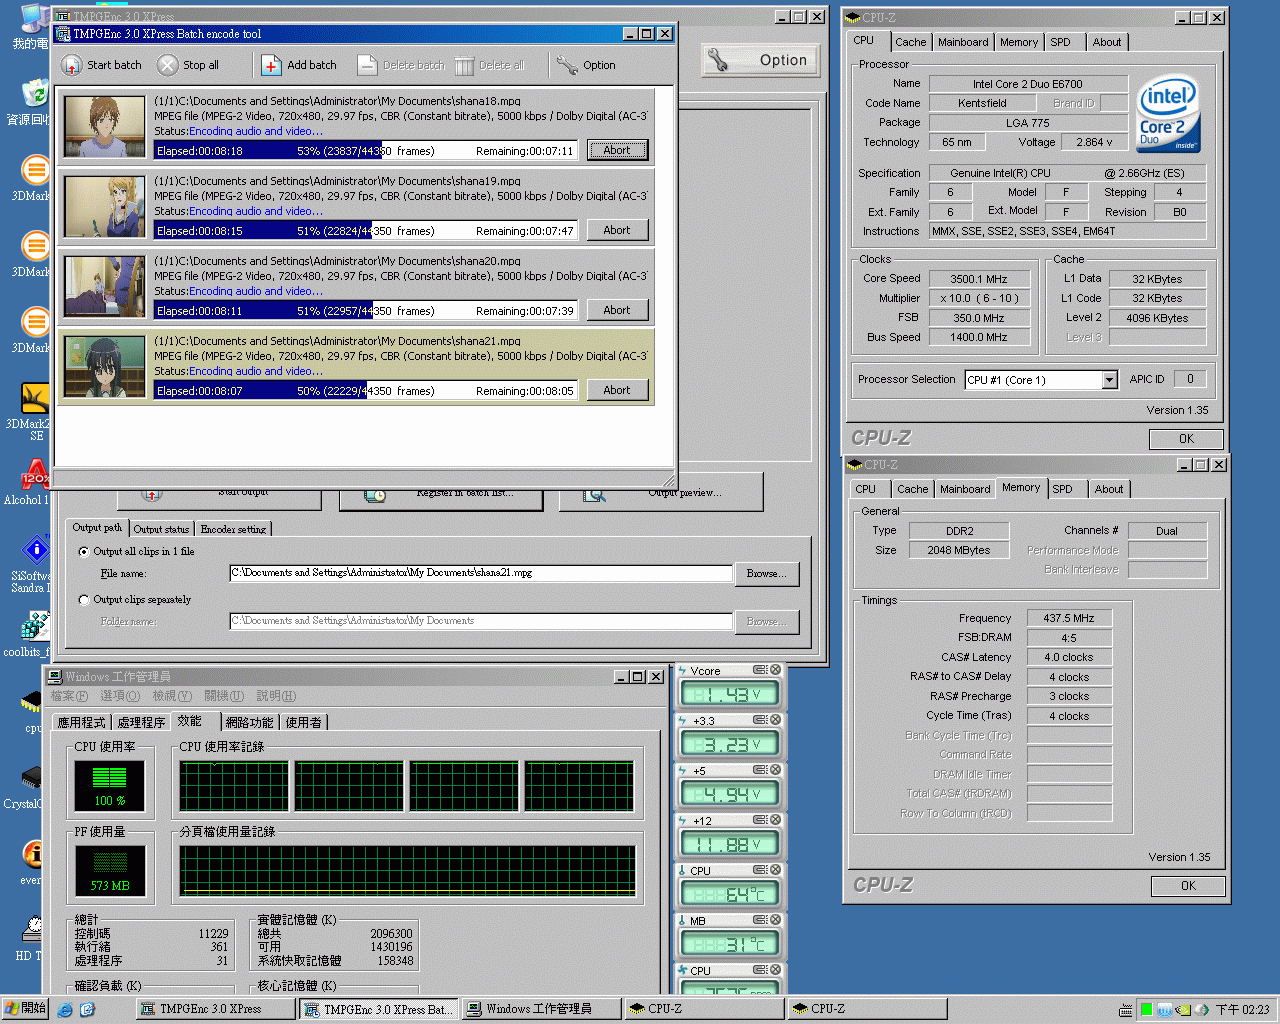Close the Vcore voltage monitor gadget
The image size is (1280, 1024).
pos(775,670)
